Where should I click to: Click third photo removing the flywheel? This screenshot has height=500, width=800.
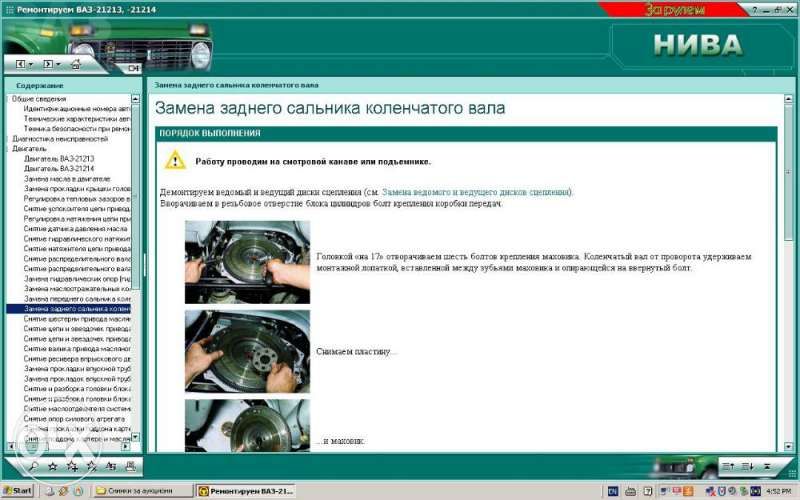[247, 426]
